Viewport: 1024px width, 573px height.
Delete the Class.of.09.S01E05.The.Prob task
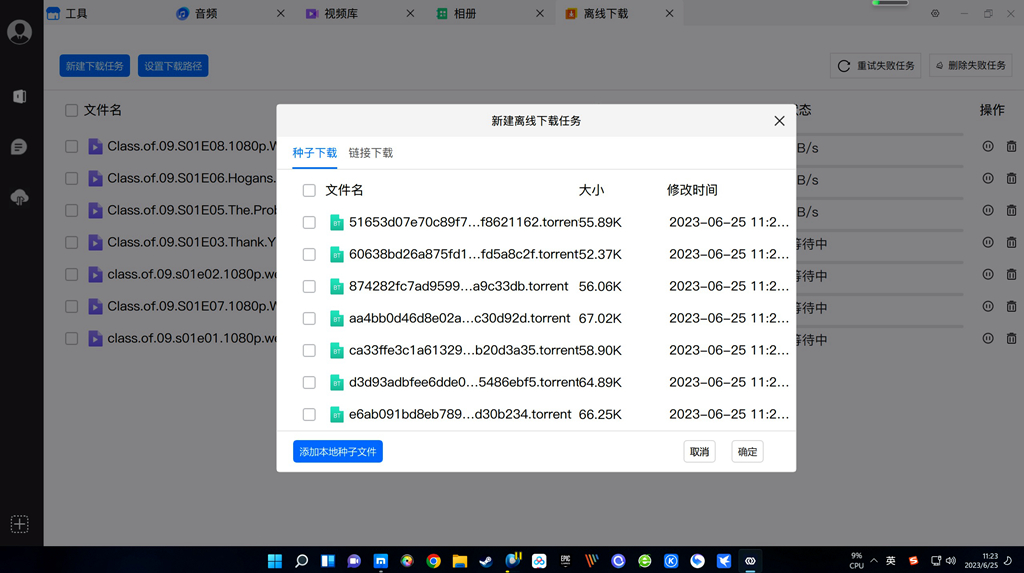click(x=1012, y=210)
